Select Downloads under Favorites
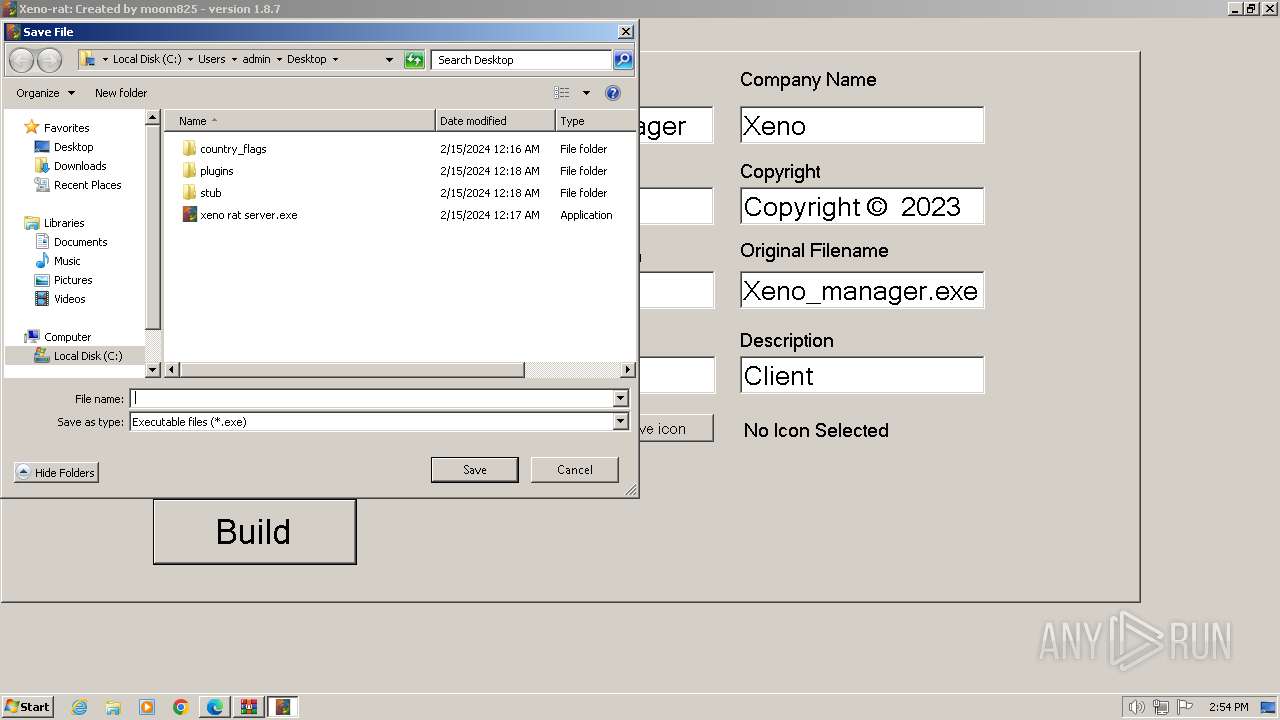The height and width of the screenshot is (720, 1280). pos(80,166)
